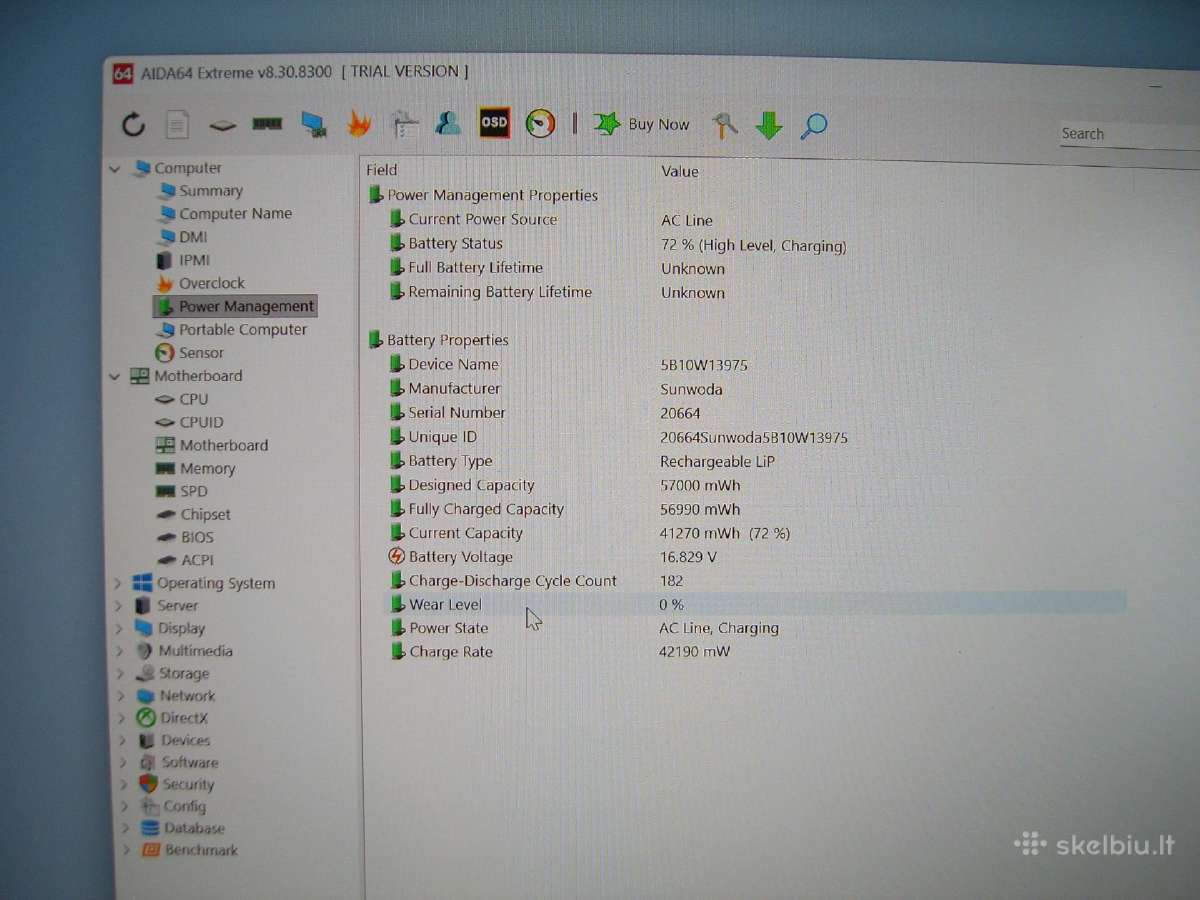This screenshot has width=1200, height=900.
Task: Select Overclock in the tree
Action: click(x=201, y=283)
